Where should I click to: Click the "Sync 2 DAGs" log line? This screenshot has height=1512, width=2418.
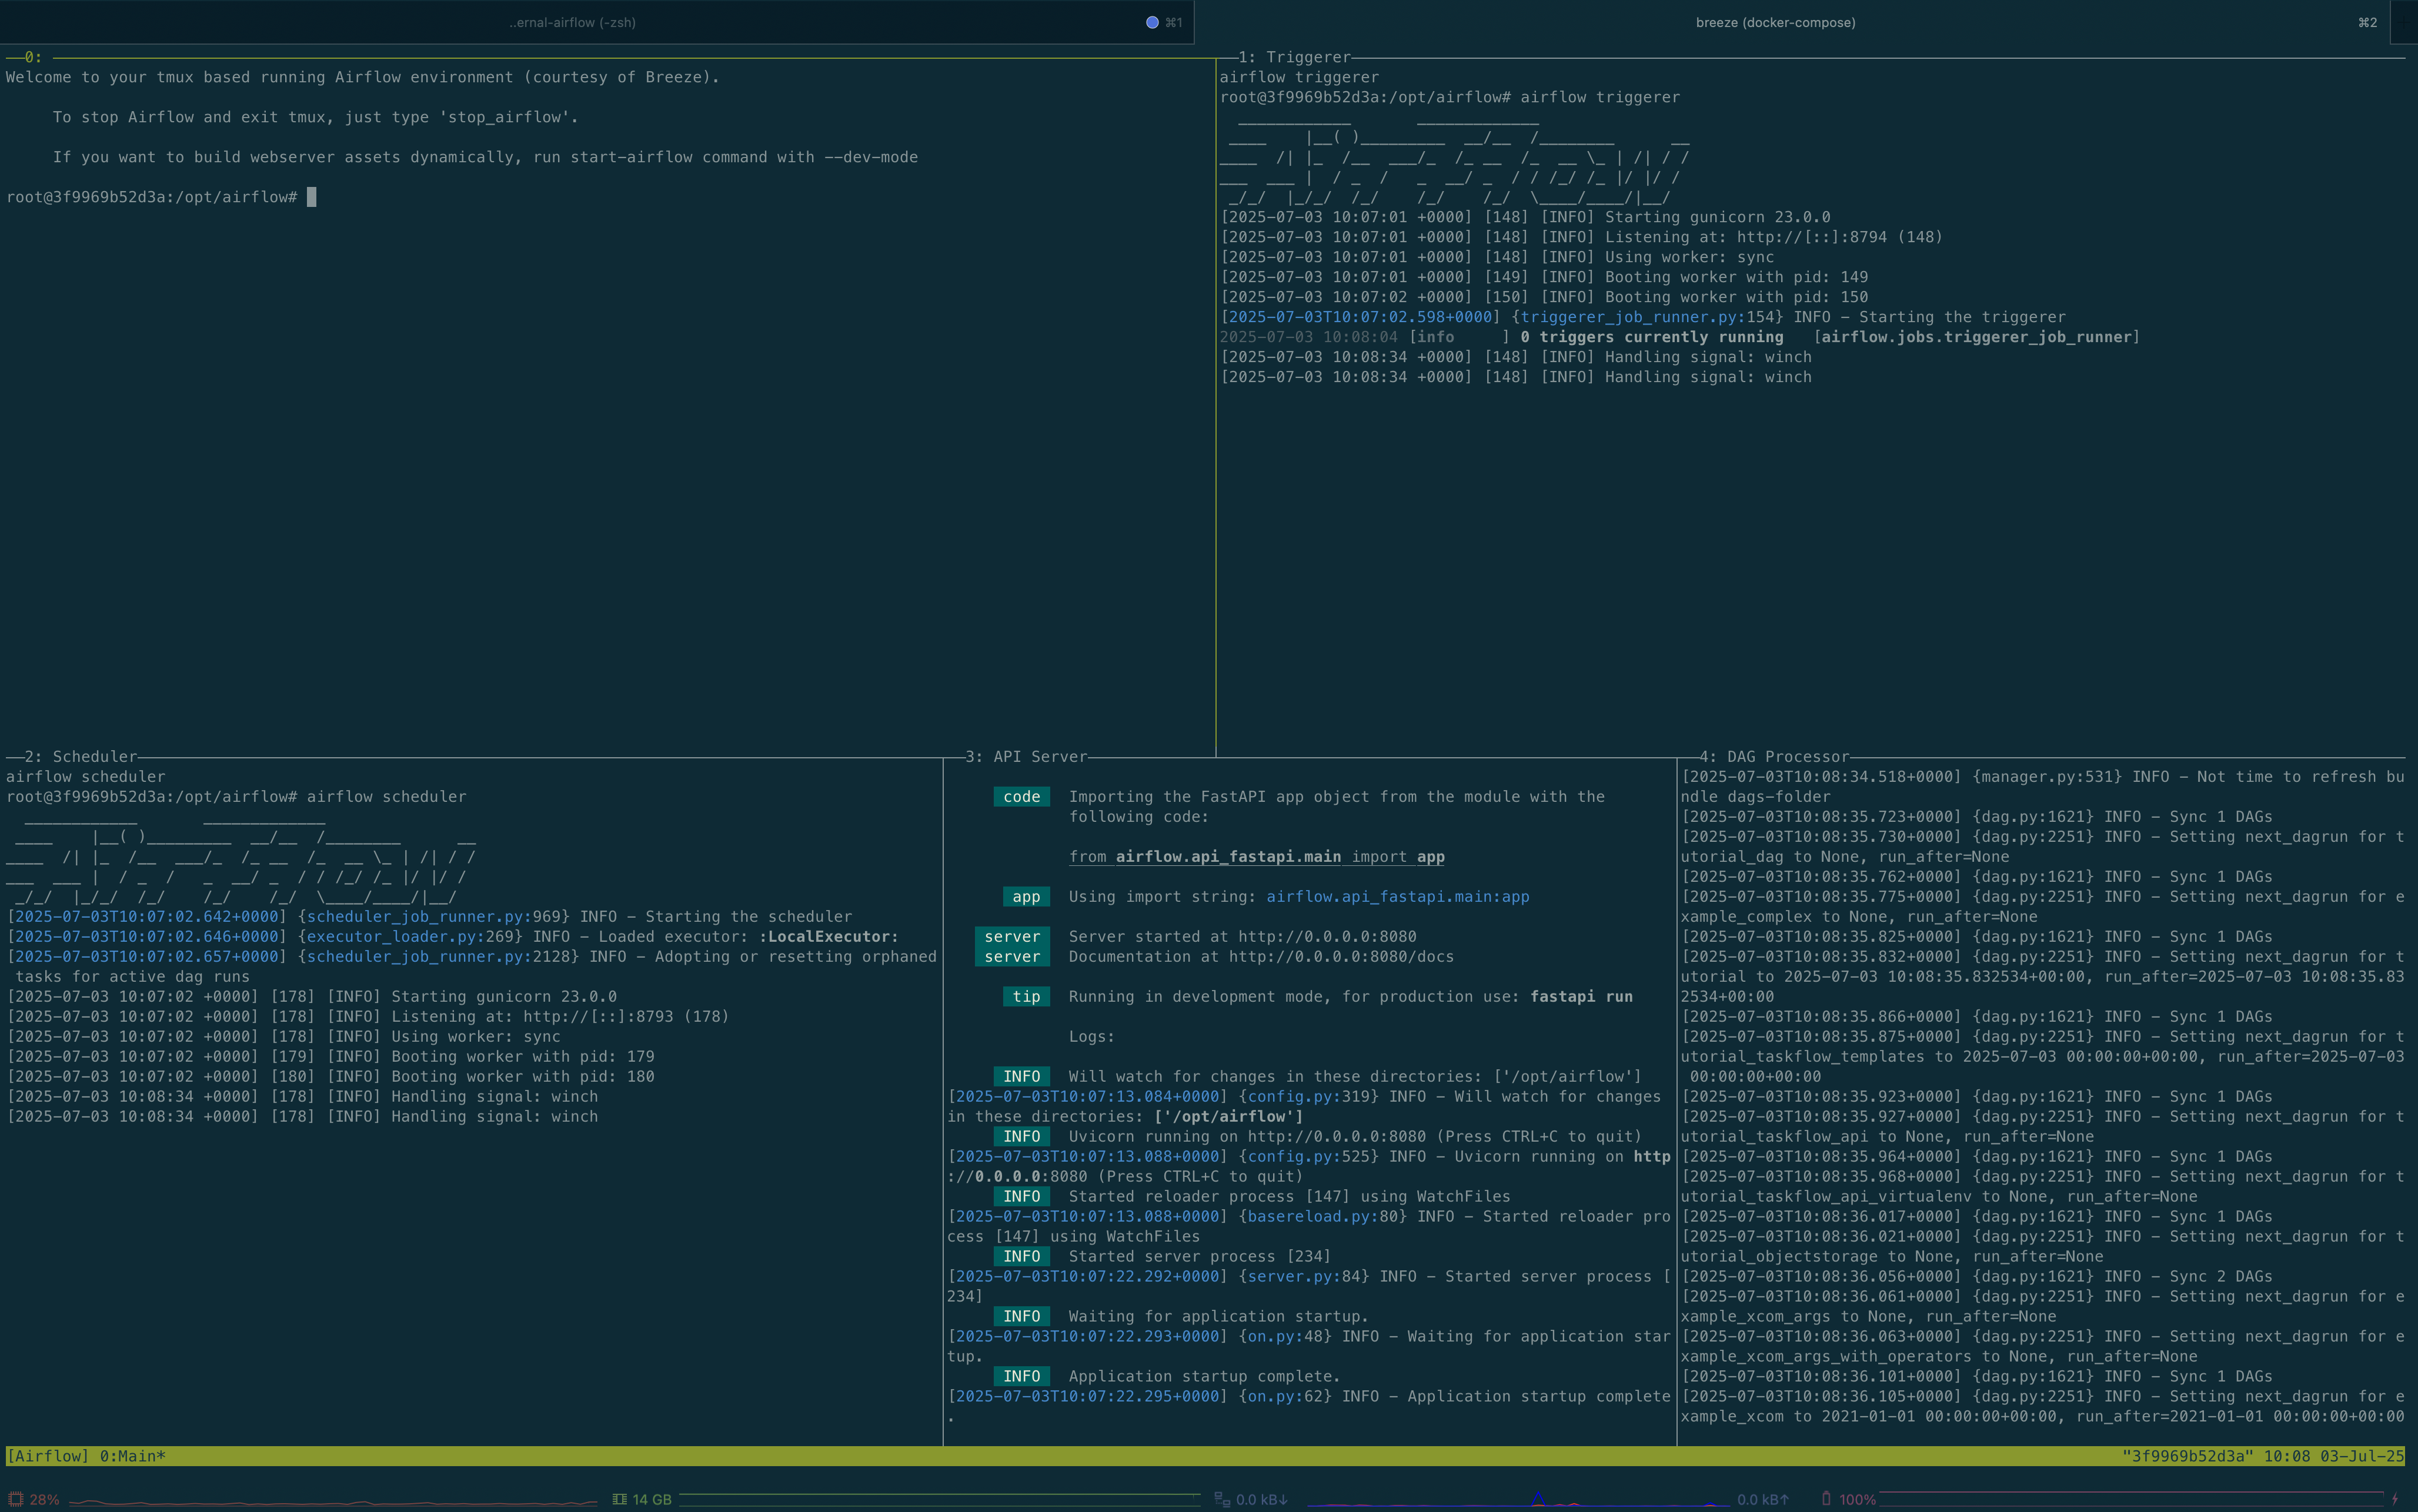click(1976, 1276)
